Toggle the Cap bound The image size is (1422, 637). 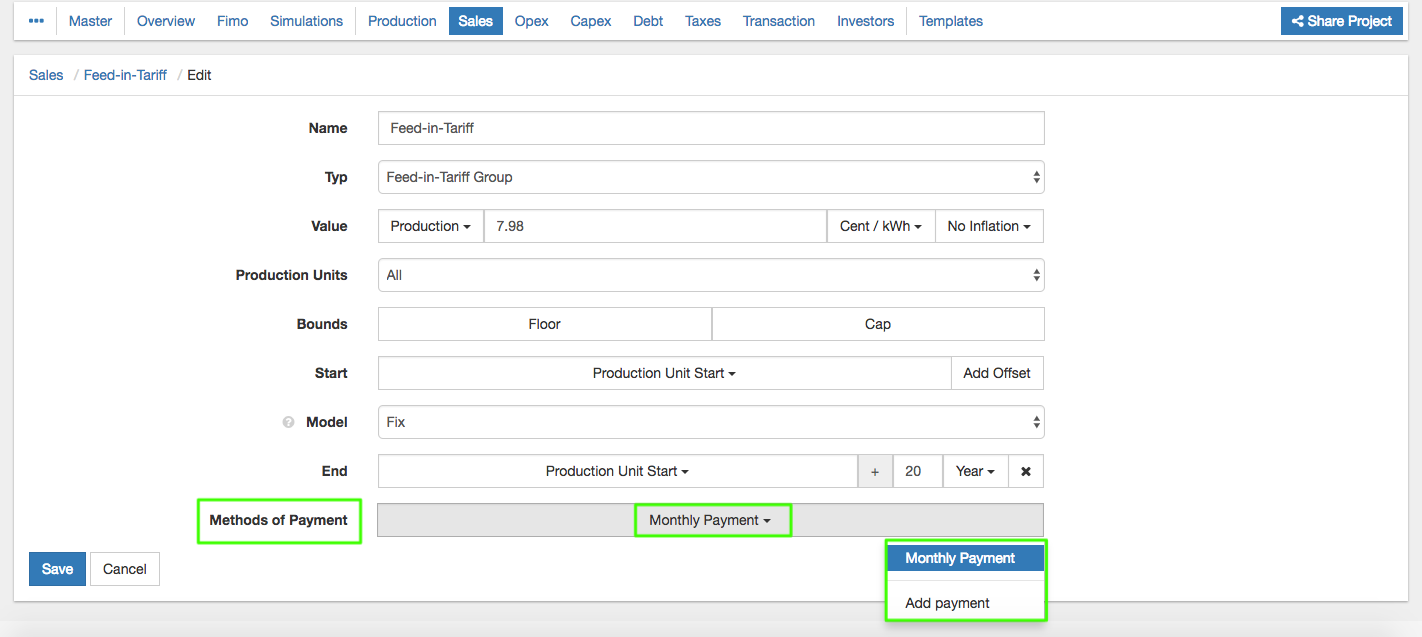tap(877, 324)
